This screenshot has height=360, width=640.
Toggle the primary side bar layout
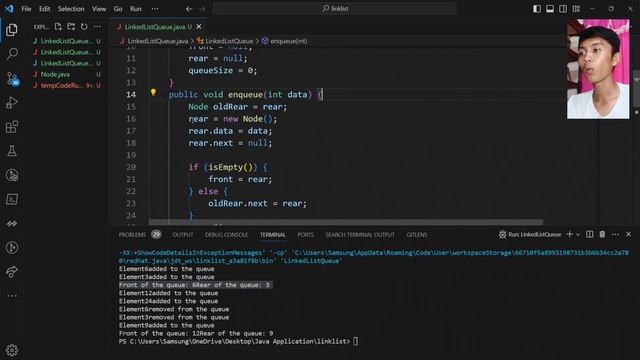(x=537, y=9)
